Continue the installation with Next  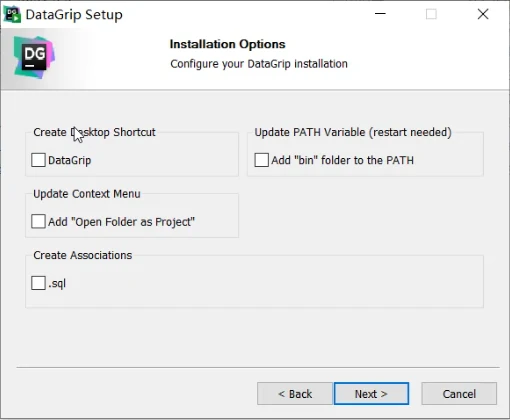pyautogui.click(x=371, y=394)
